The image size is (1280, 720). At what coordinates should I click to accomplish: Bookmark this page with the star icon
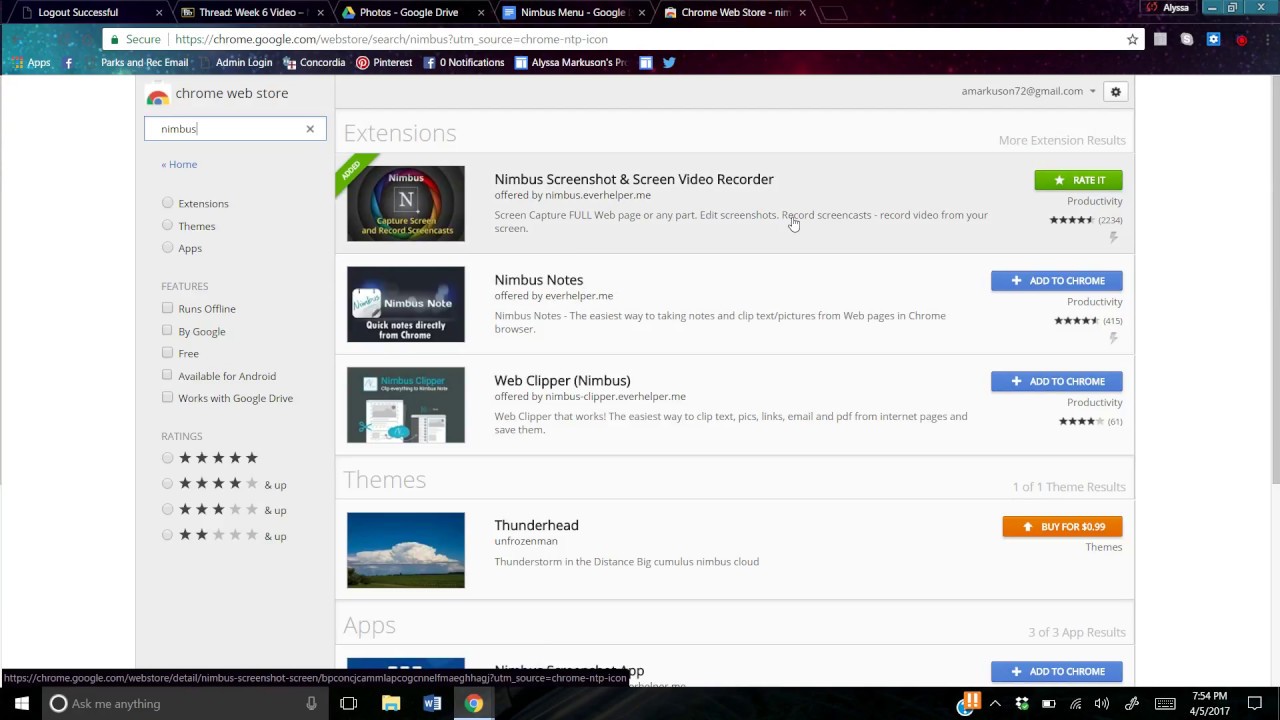pos(1132,39)
